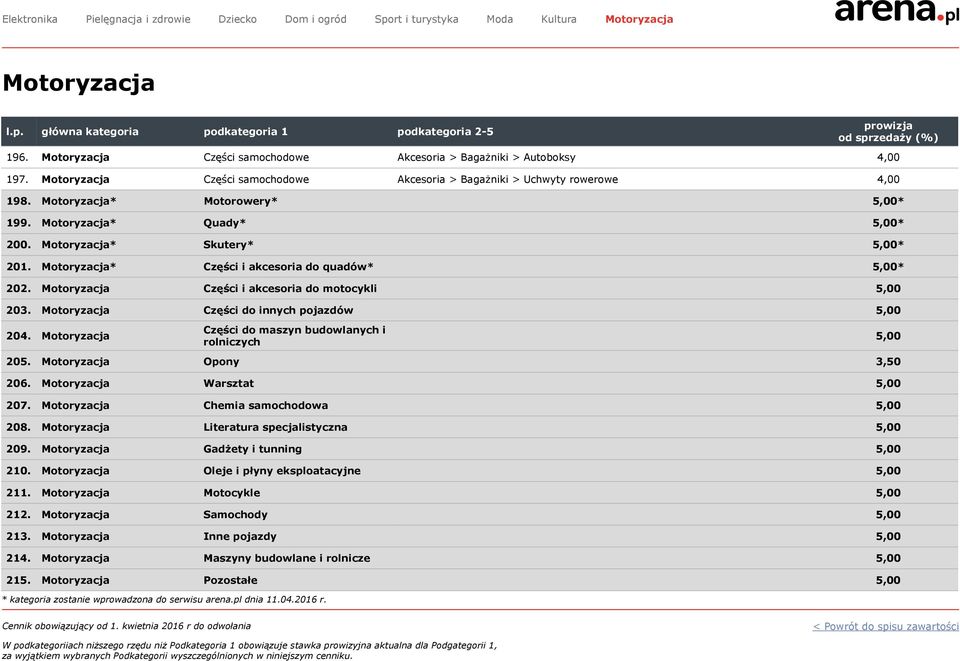Click the podkategoria 1 column header
This screenshot has width=960, height=661.
246,132
